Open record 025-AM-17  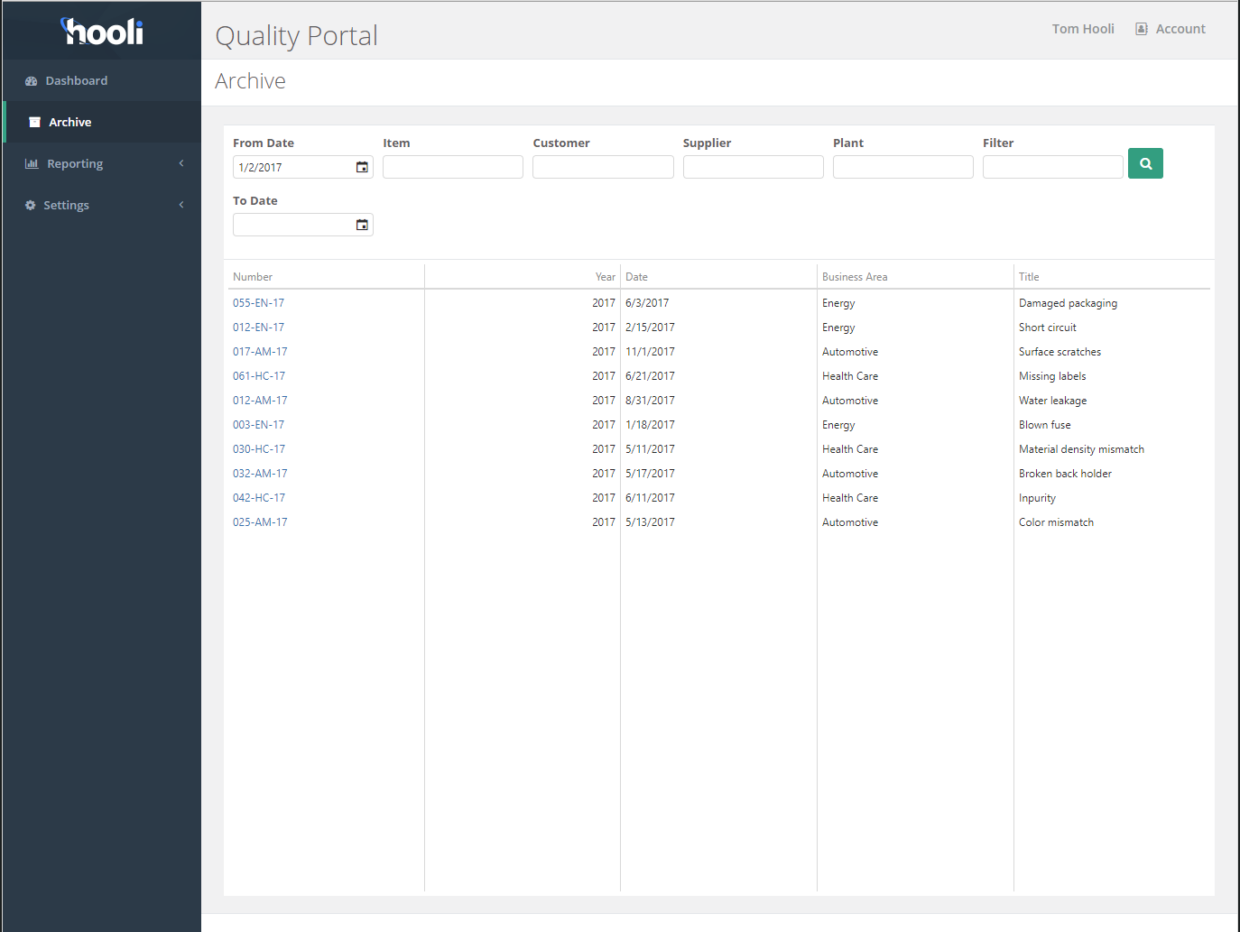pyautogui.click(x=260, y=522)
